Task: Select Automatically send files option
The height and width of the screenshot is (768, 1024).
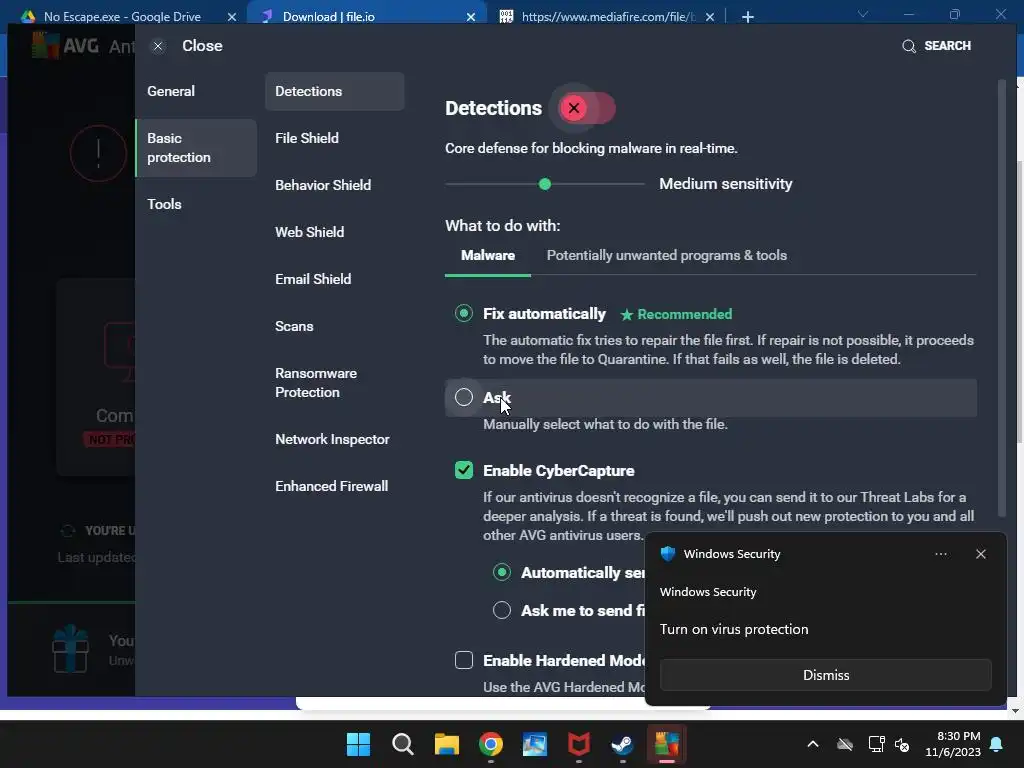Action: coord(502,572)
